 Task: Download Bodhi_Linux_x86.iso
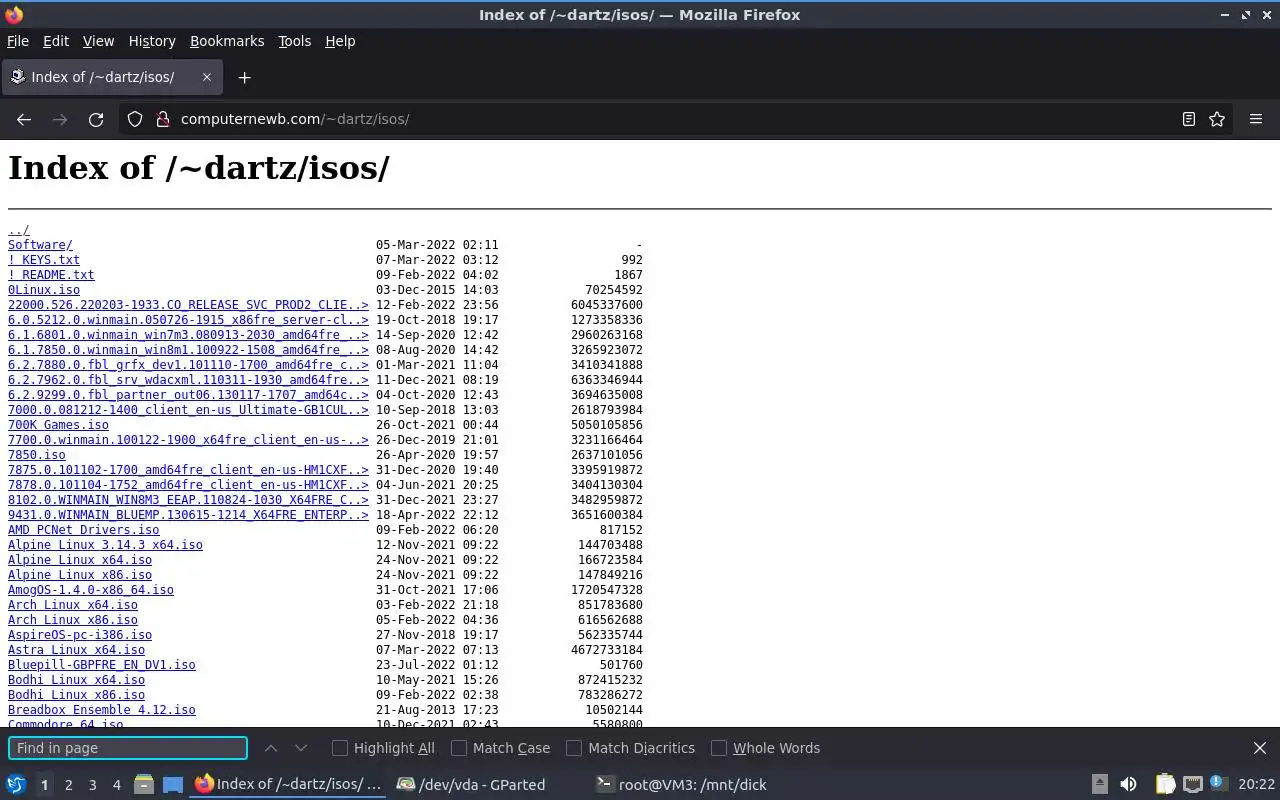pos(76,695)
